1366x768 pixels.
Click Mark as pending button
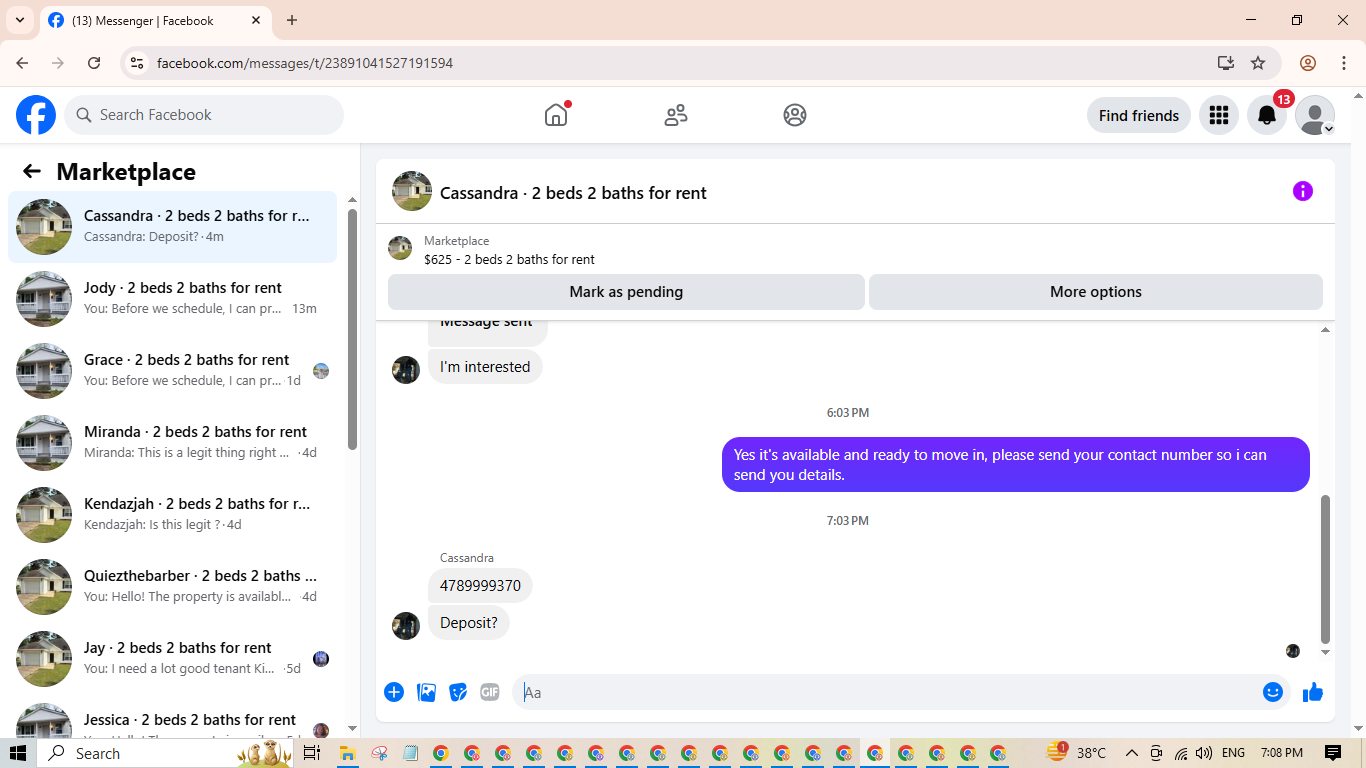tap(626, 292)
